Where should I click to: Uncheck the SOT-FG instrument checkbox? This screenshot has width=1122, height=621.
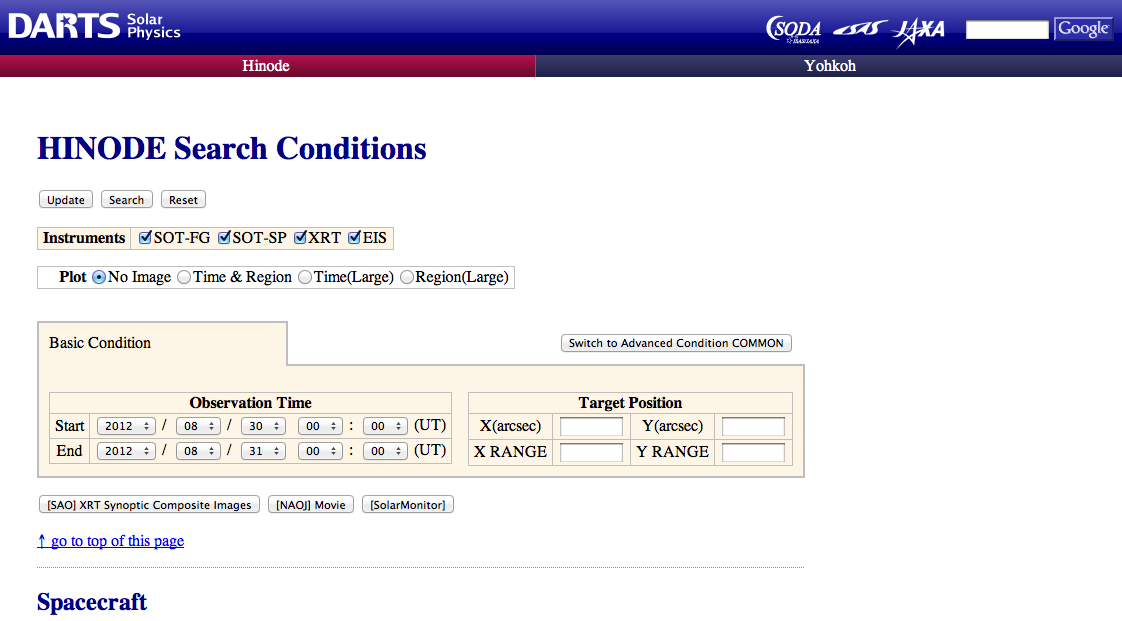[x=146, y=238]
